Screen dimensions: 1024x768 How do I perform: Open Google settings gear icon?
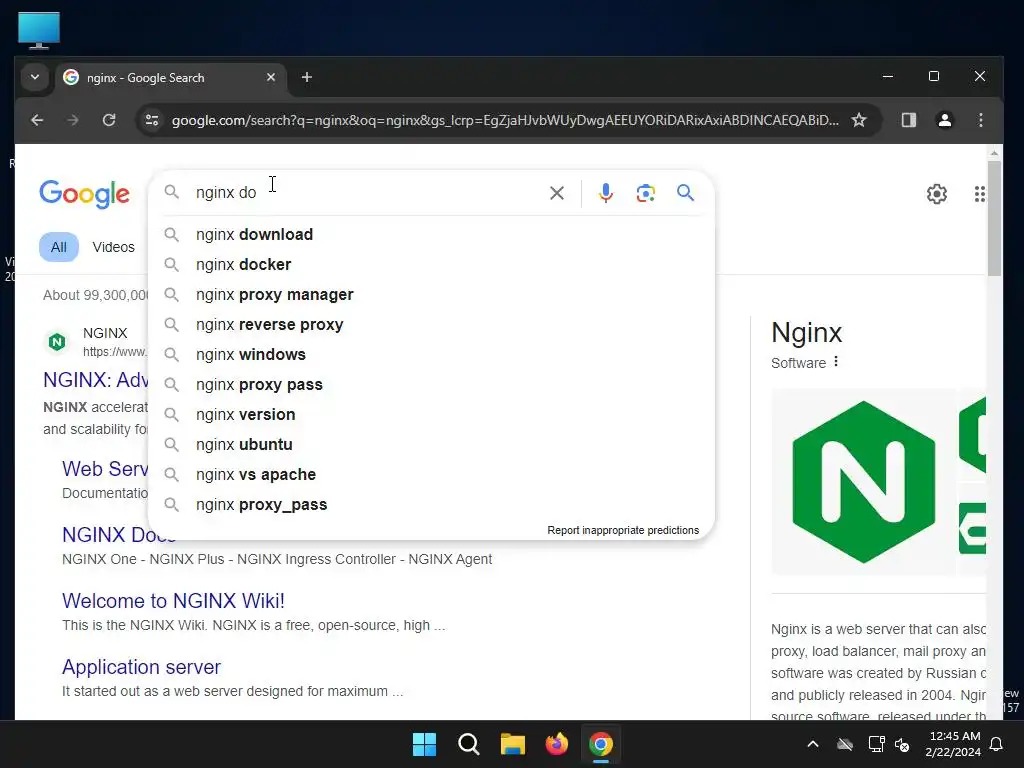point(936,194)
